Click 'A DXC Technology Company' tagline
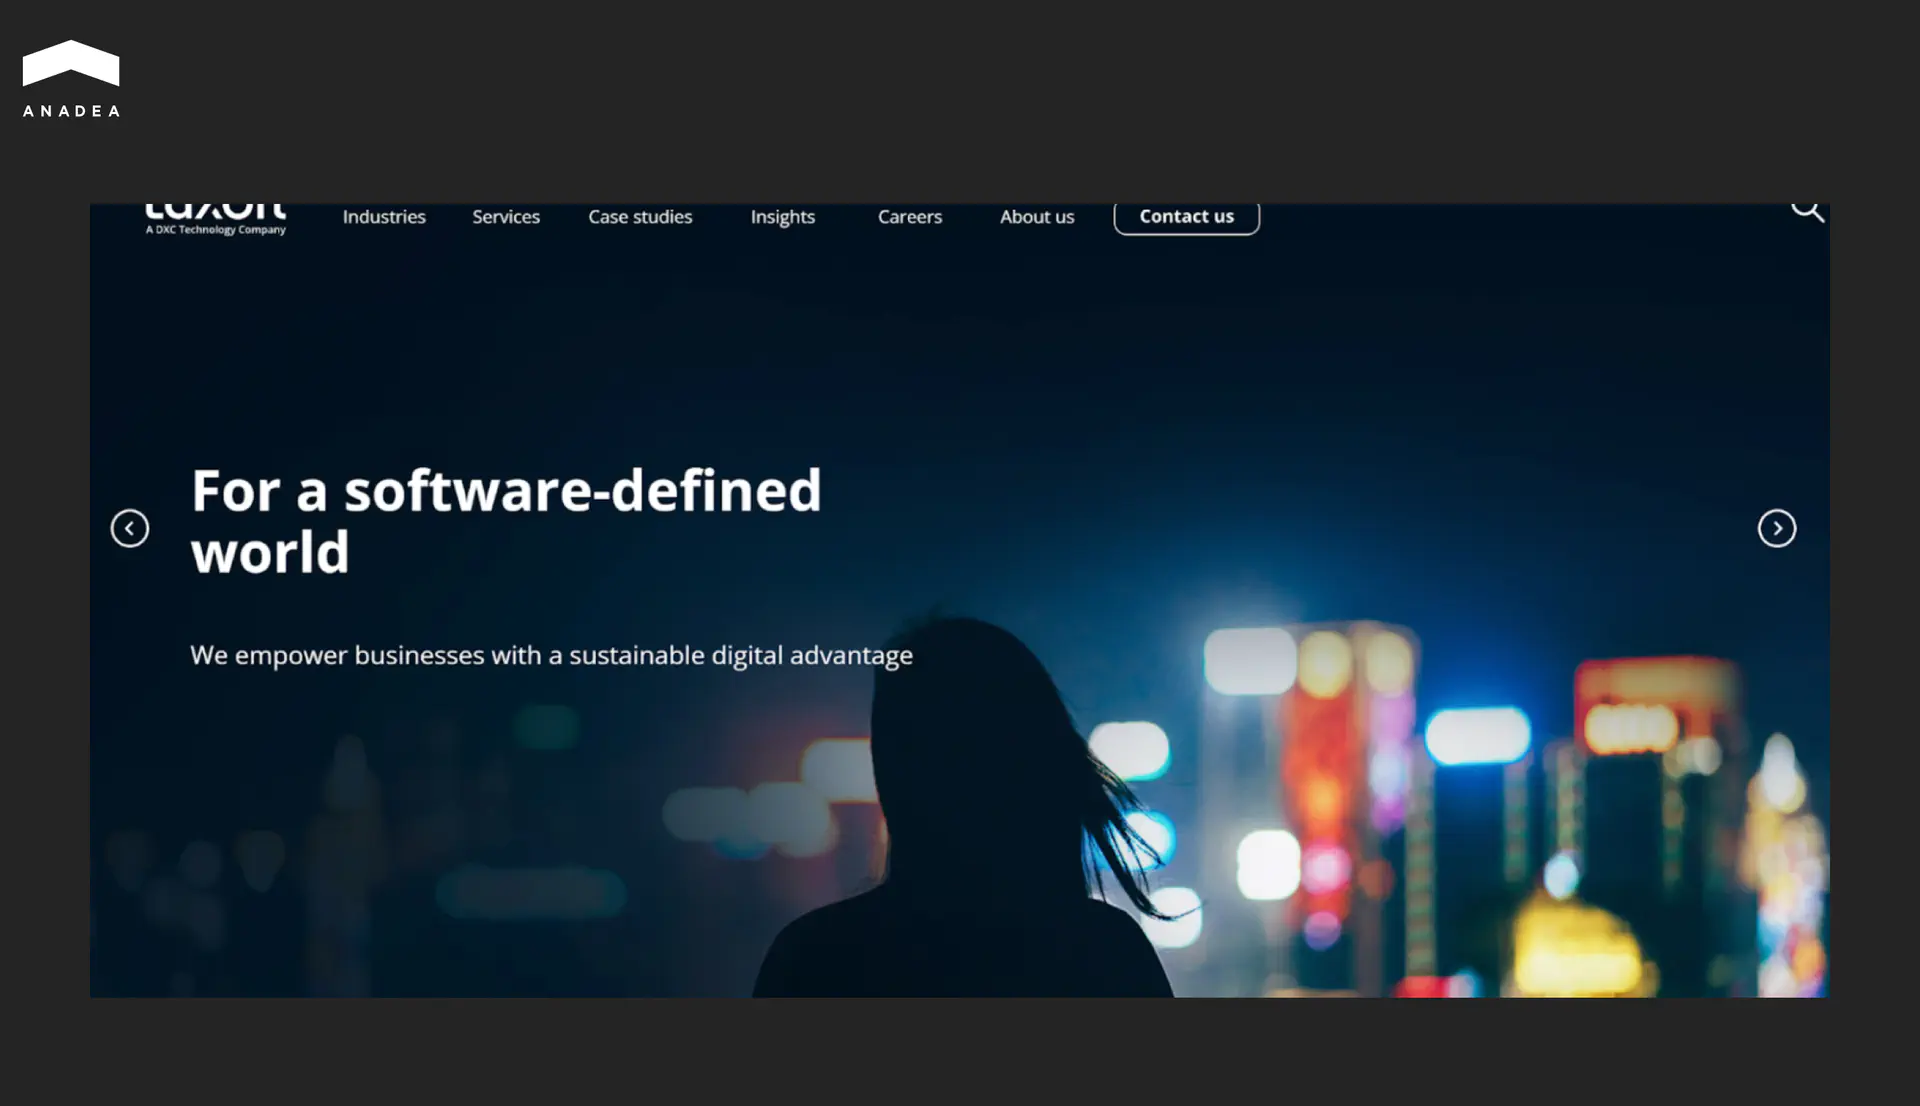 215,230
